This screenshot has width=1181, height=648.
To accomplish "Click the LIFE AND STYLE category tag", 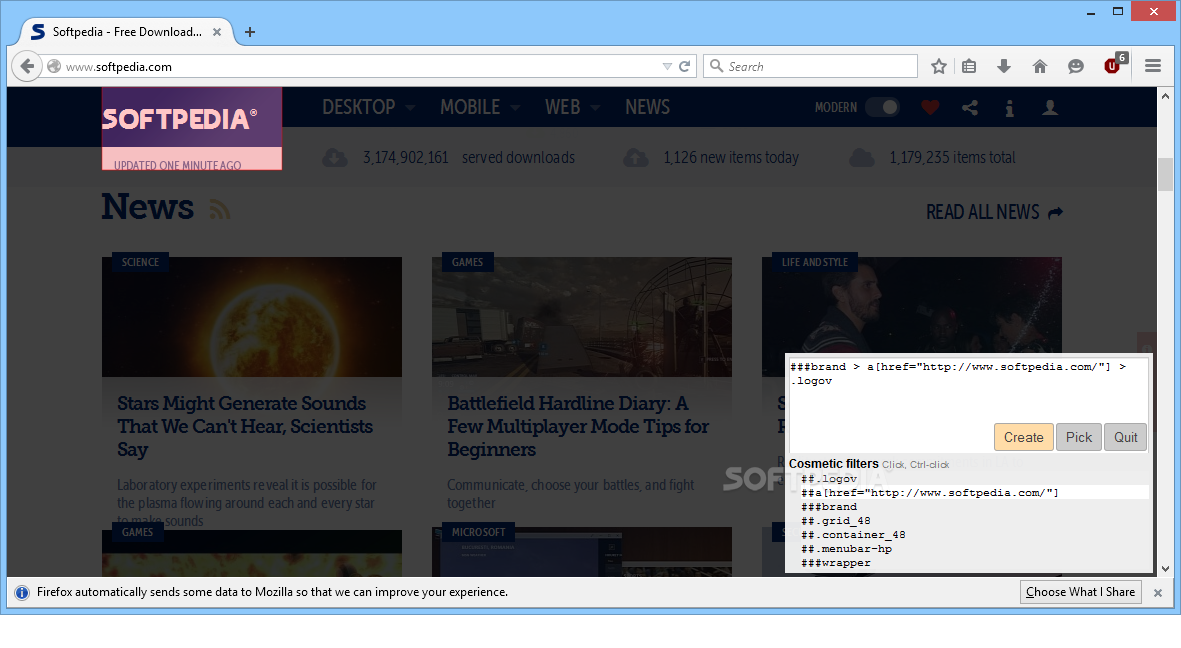I will coord(814,261).
